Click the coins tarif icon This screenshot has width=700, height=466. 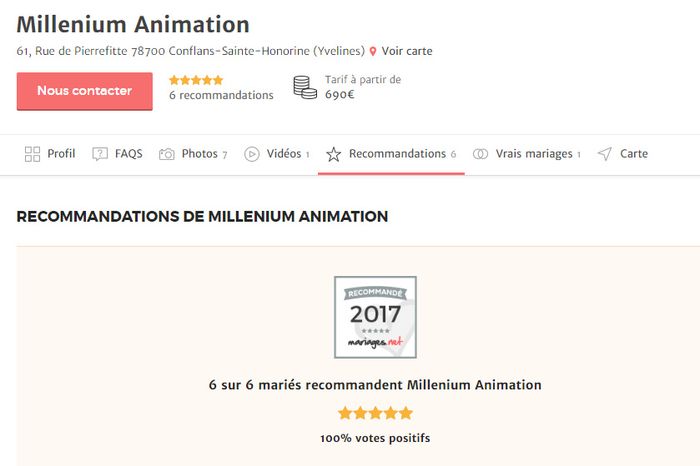(x=305, y=88)
